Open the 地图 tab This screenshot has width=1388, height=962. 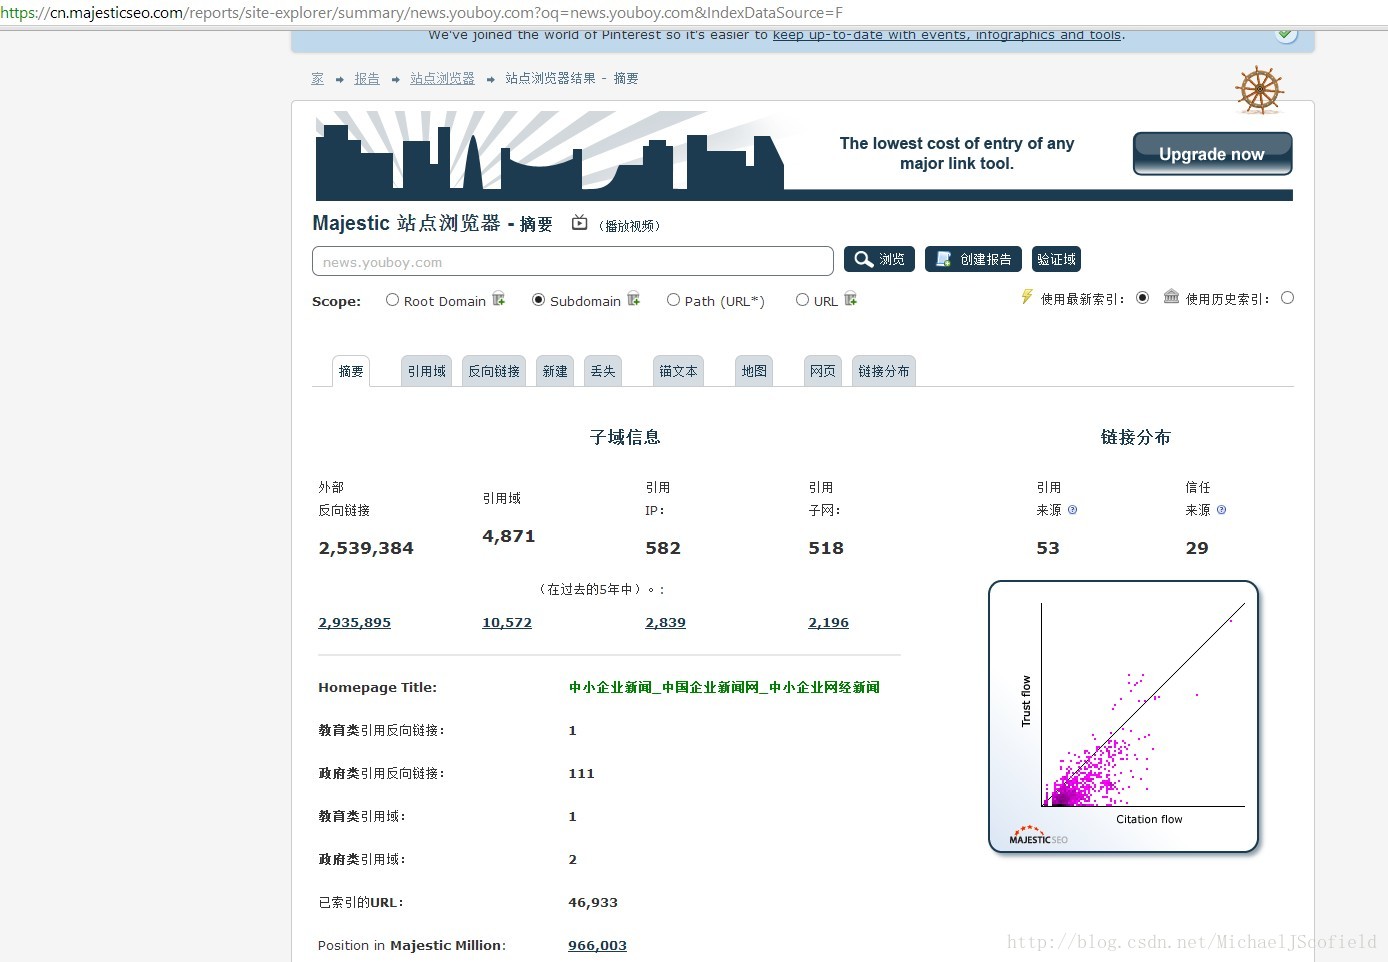click(x=754, y=371)
